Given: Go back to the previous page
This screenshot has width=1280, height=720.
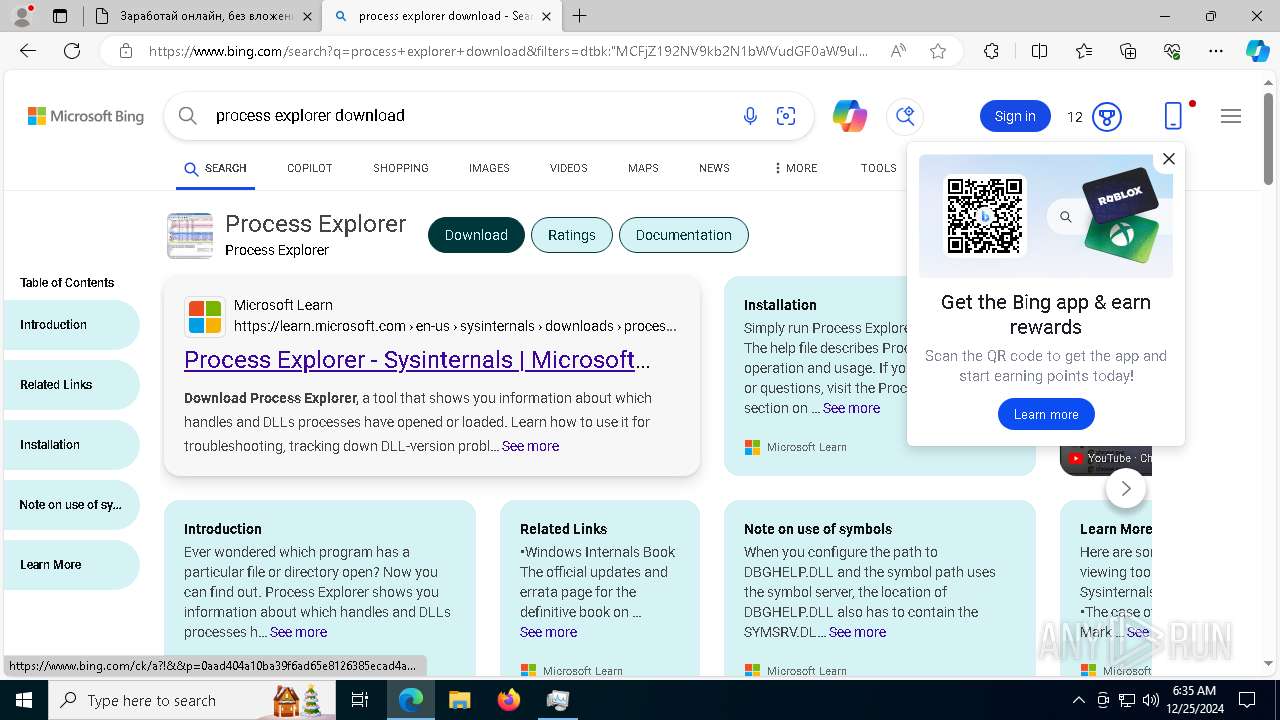Looking at the screenshot, I should [28, 51].
